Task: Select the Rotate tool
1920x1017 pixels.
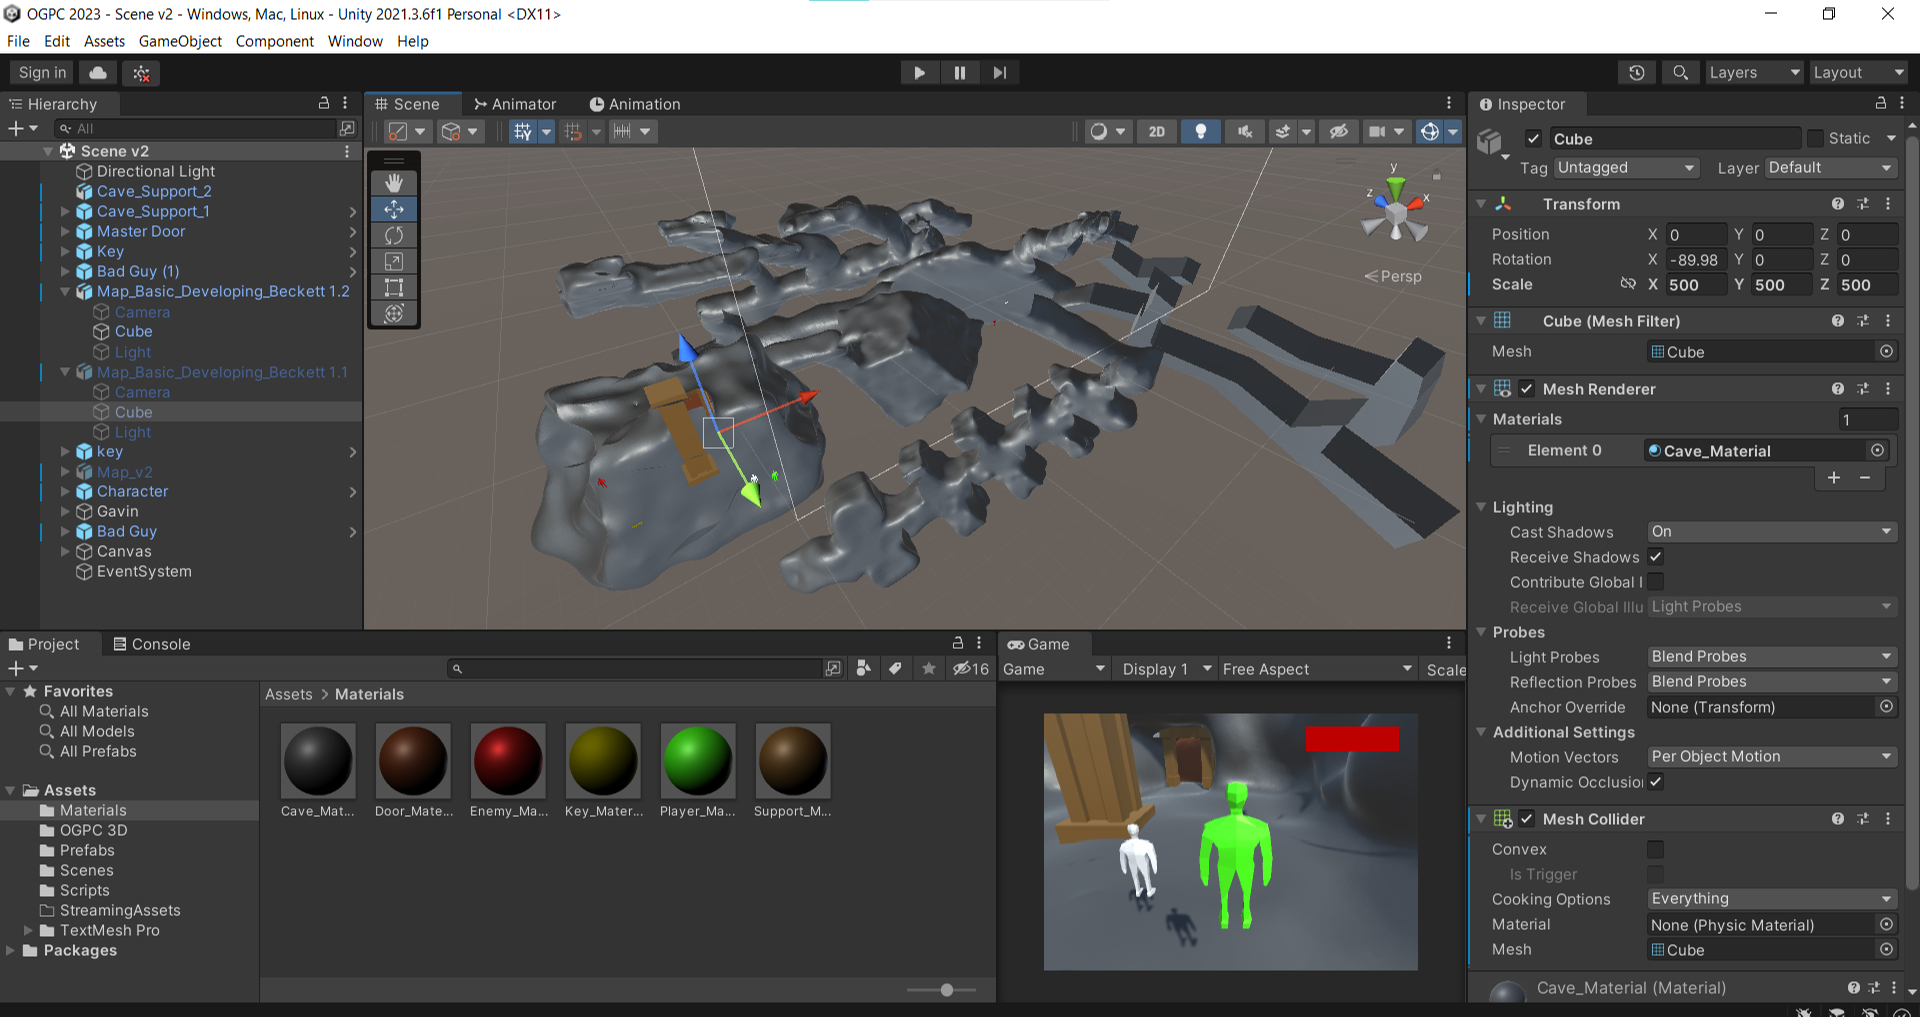Action: [393, 235]
